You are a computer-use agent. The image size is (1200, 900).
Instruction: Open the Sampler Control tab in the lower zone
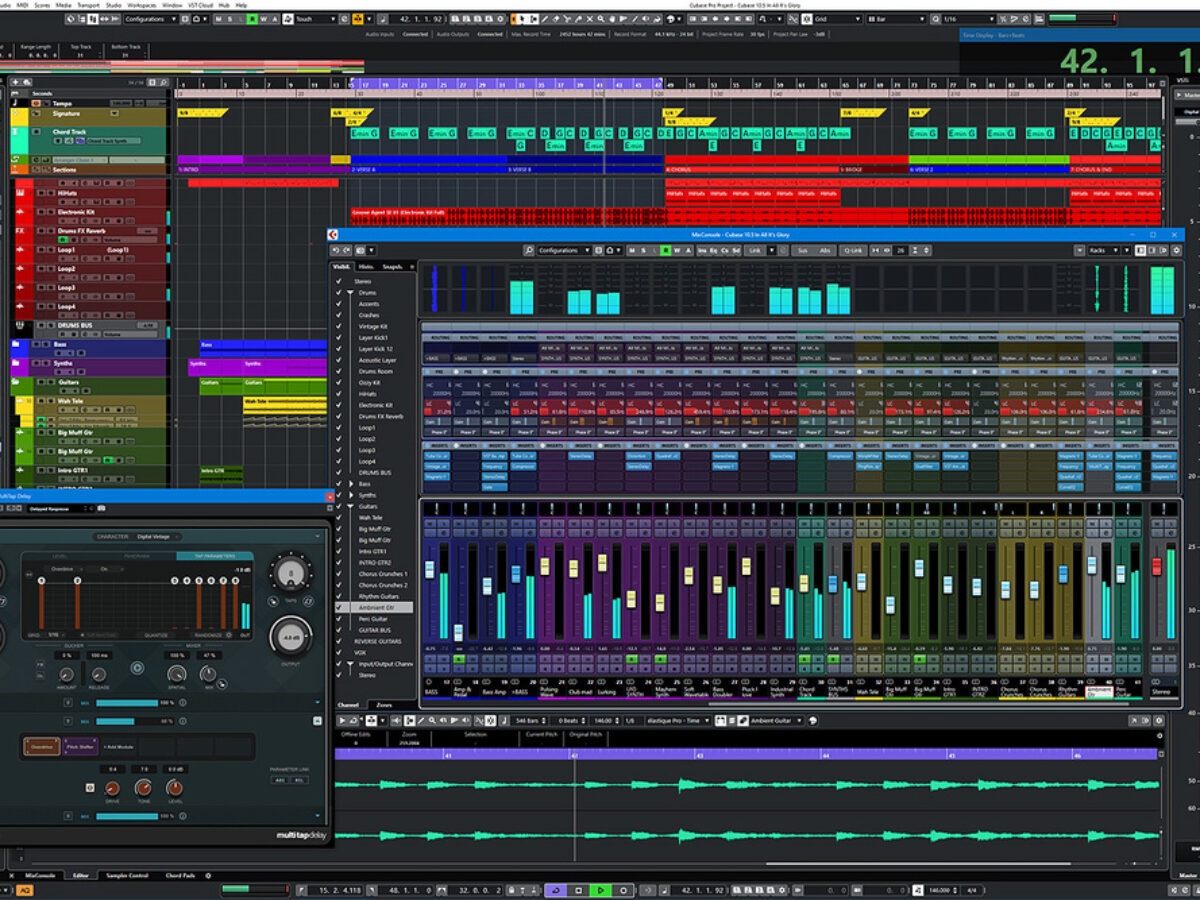(126, 875)
